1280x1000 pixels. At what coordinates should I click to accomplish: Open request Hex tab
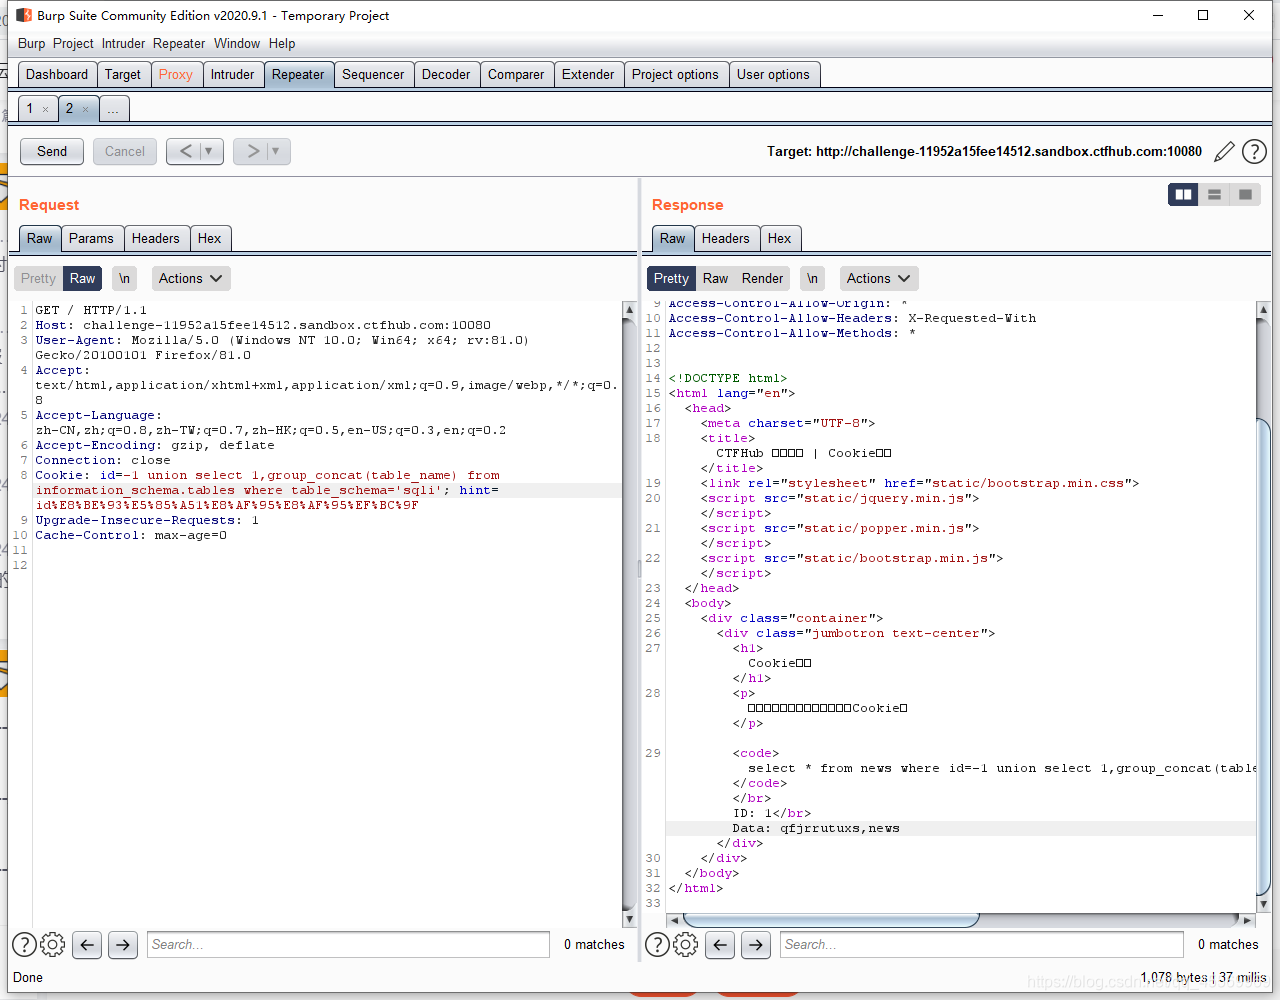[209, 238]
